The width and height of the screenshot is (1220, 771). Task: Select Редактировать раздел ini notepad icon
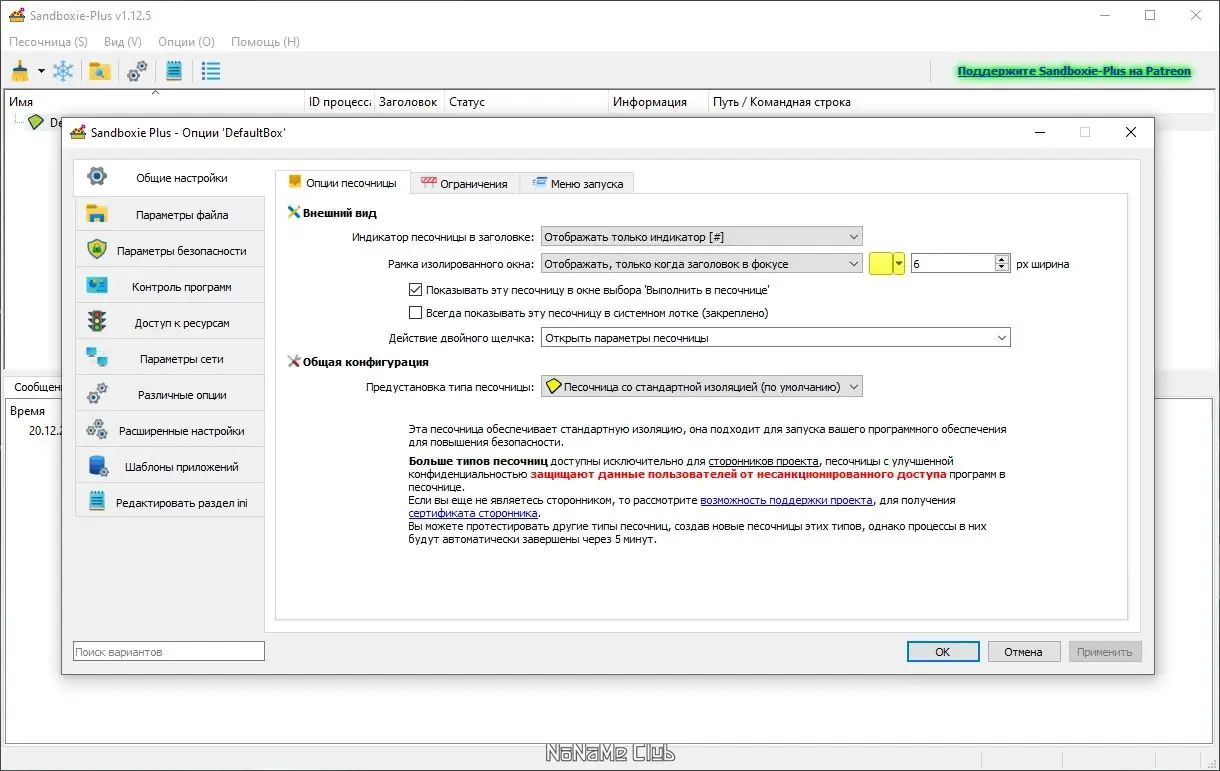[x=97, y=502]
